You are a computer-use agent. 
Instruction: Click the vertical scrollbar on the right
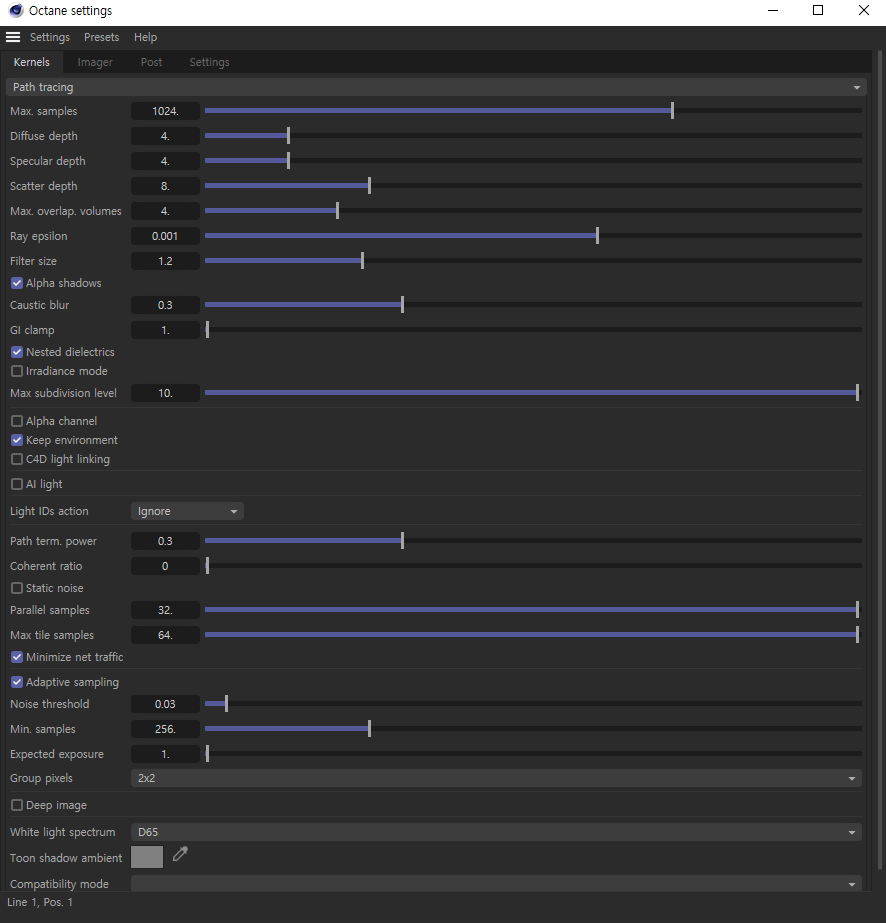coord(880,459)
